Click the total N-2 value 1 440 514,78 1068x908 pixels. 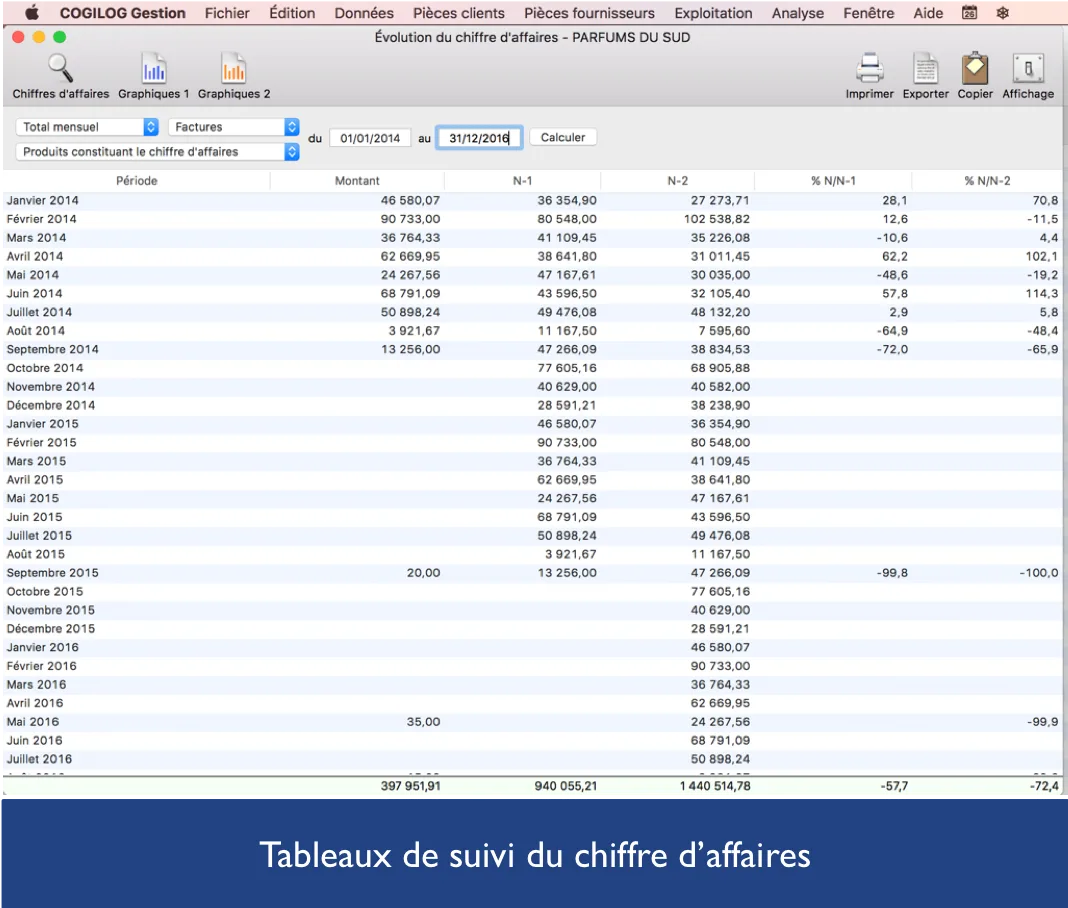pos(714,786)
